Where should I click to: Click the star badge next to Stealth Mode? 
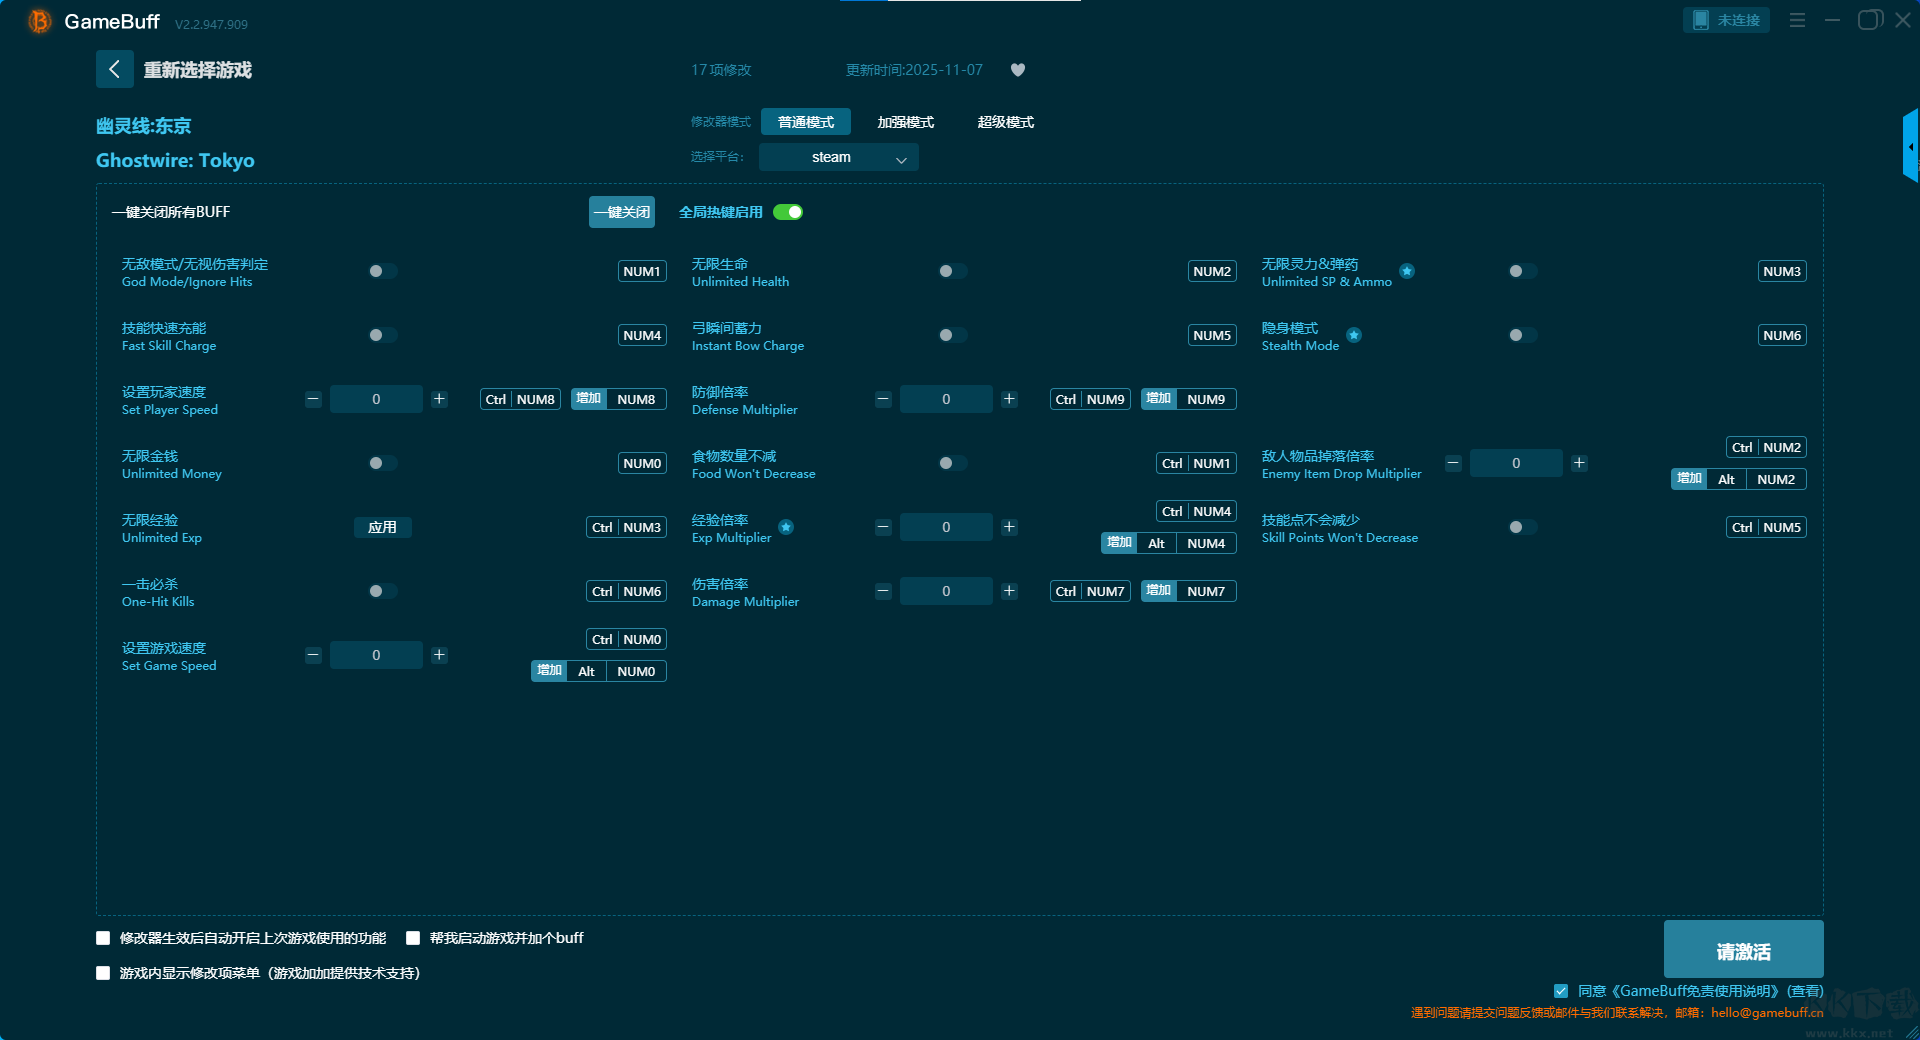(1354, 335)
